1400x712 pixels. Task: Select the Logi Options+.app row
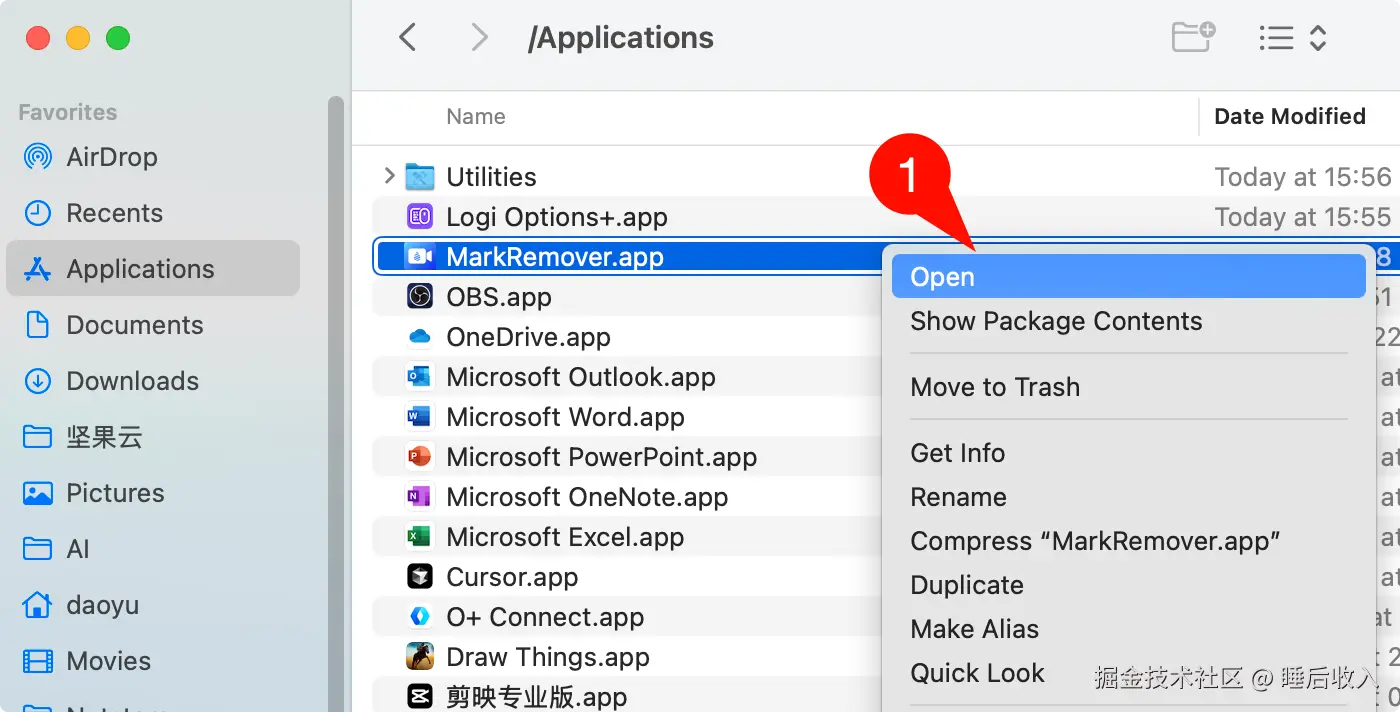click(556, 217)
